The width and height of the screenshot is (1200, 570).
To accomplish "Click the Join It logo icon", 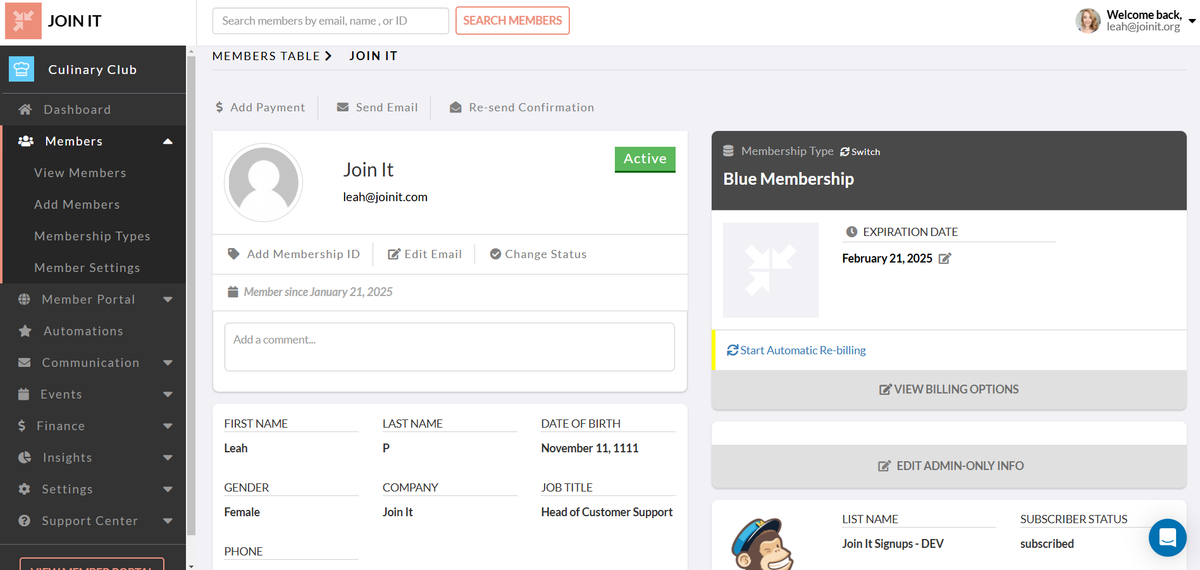I will [x=23, y=21].
